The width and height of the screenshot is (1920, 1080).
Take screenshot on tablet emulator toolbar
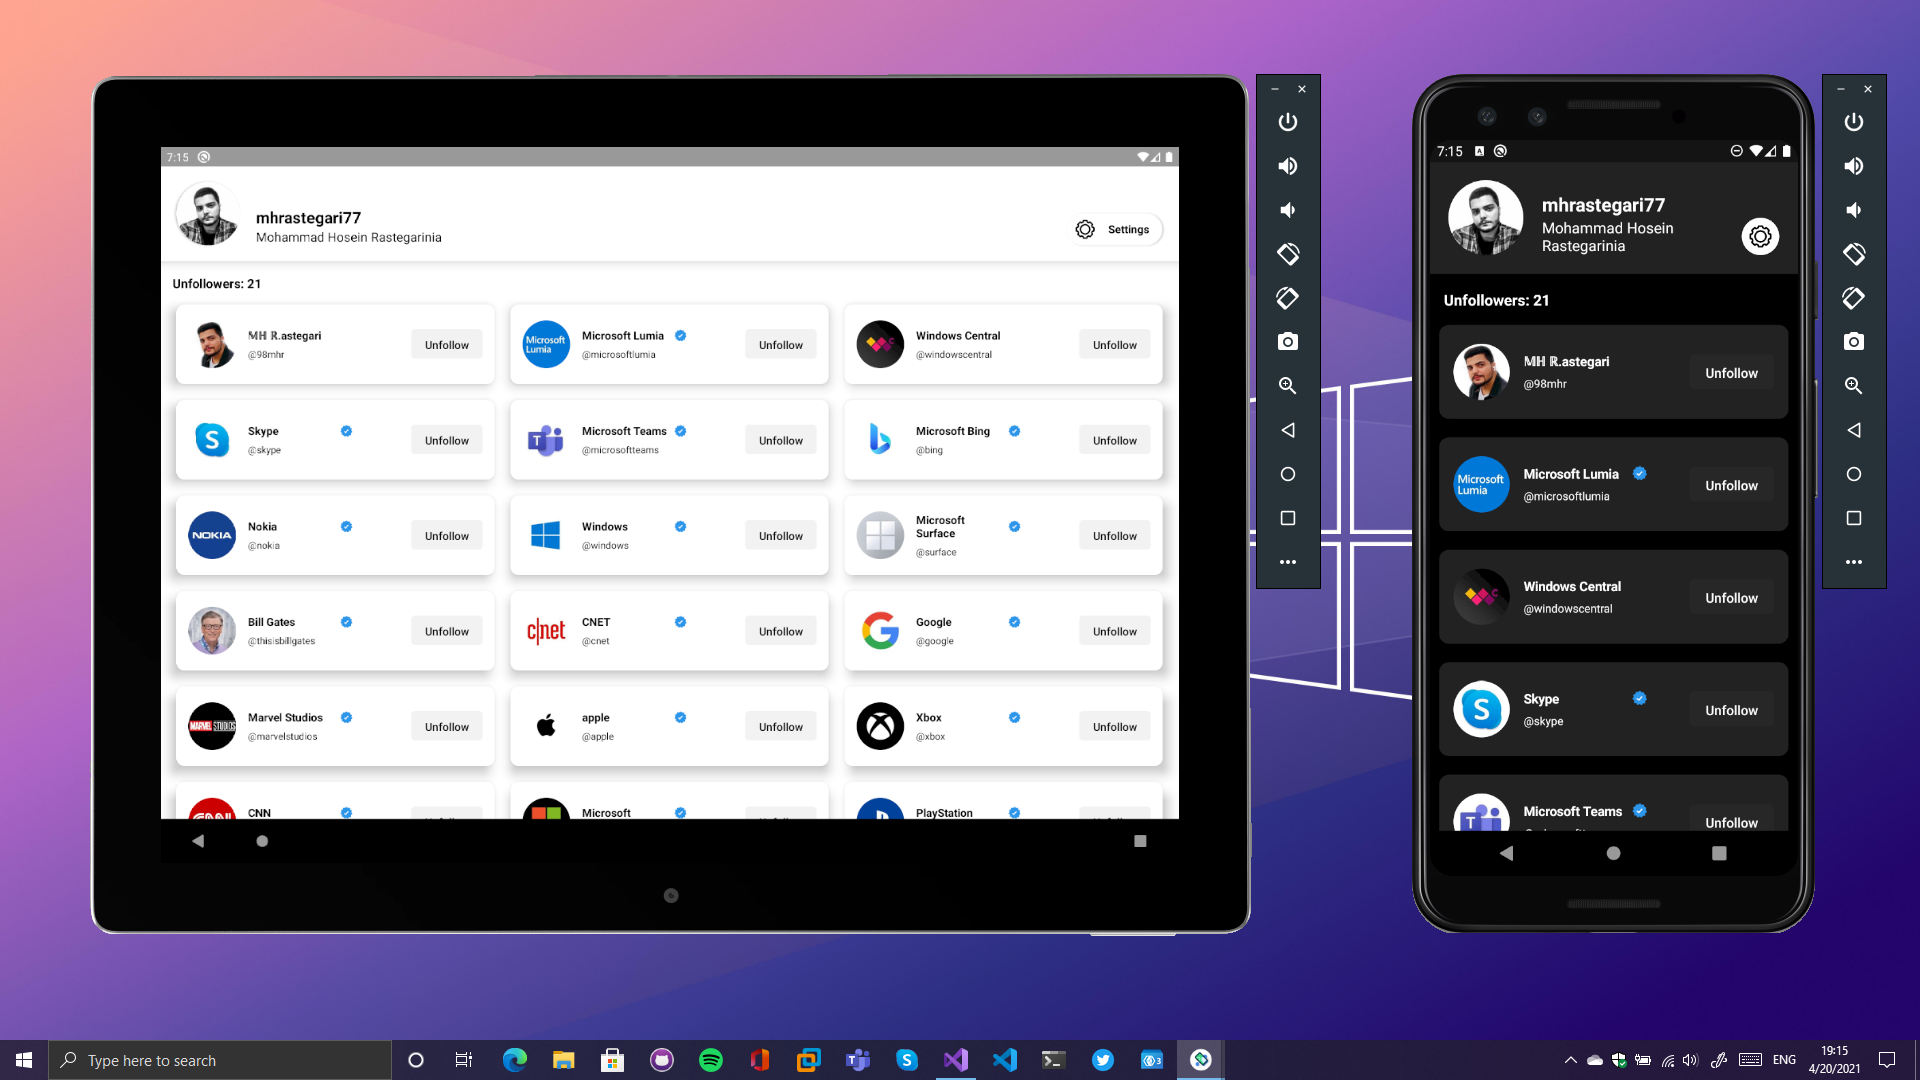(1288, 342)
